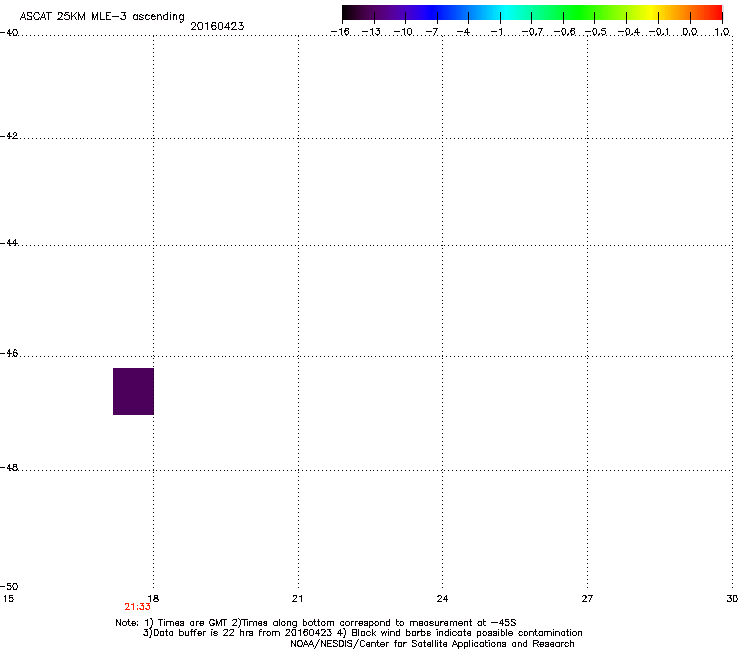This screenshot has height=650, width=740.
Task: Click the -0.7 color scale label
Action: click(532, 32)
